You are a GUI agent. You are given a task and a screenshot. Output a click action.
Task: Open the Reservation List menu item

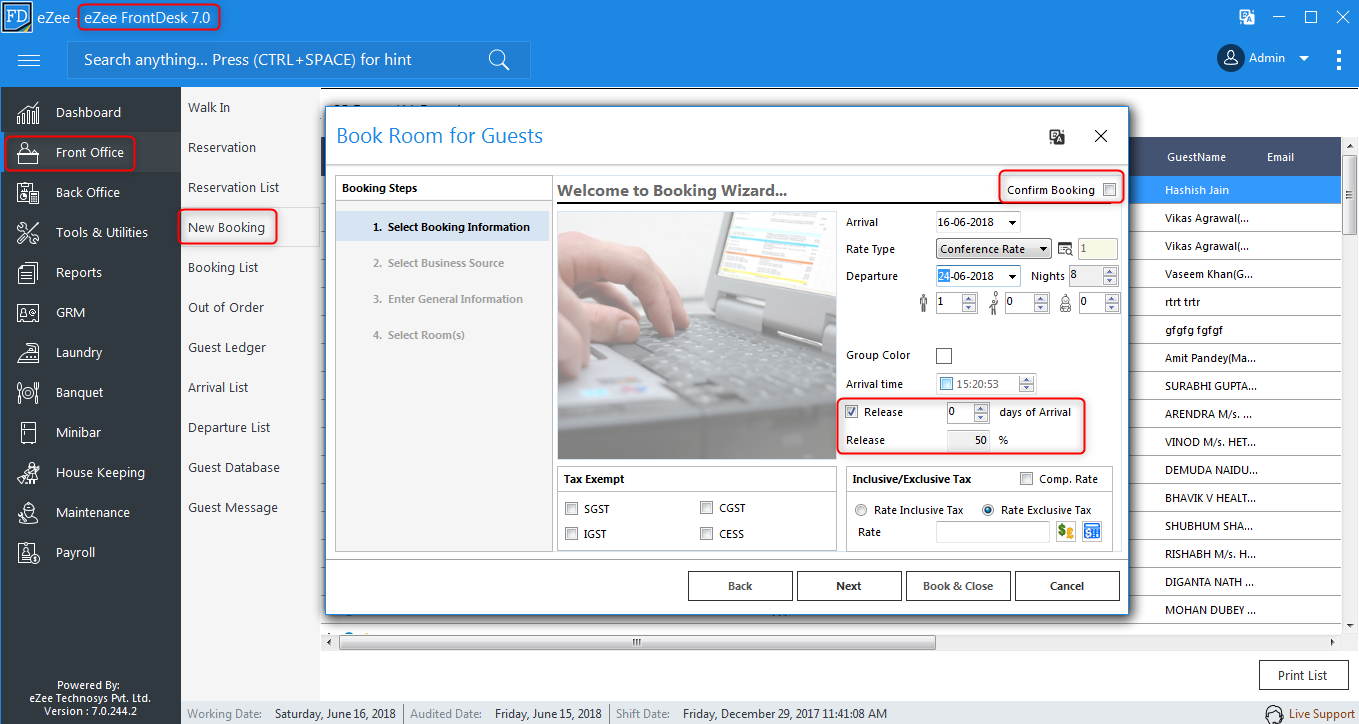234,188
